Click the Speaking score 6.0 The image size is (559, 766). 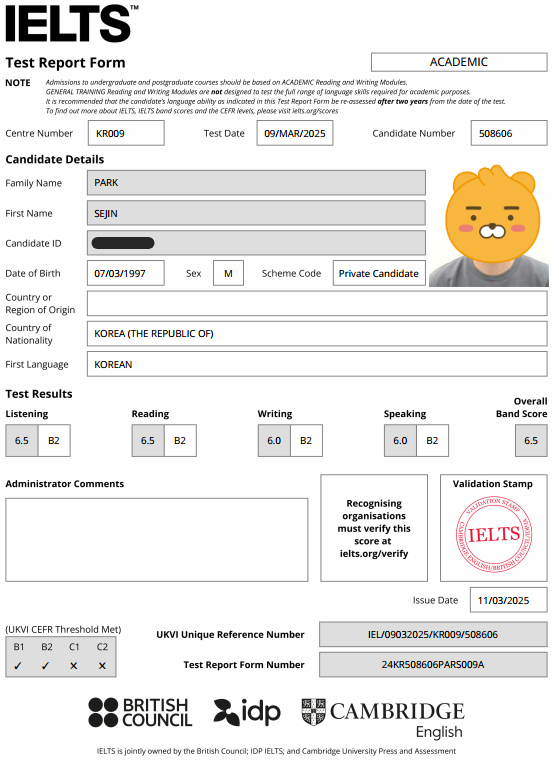400,441
